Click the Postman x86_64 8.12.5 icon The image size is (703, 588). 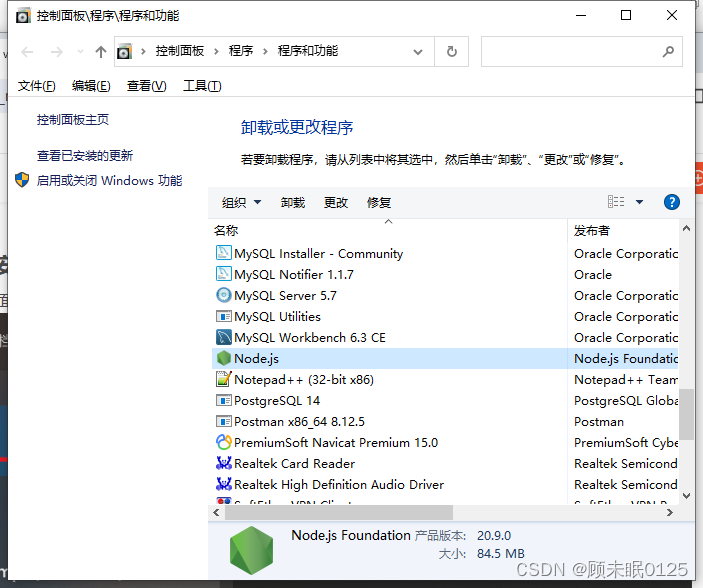tap(223, 421)
